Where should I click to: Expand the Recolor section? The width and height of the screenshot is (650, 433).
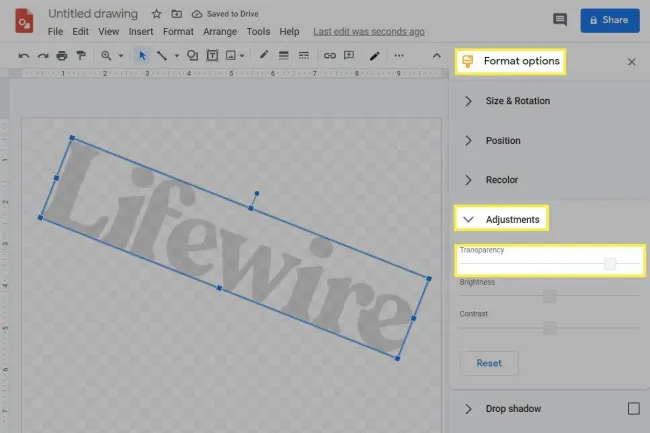pos(468,180)
